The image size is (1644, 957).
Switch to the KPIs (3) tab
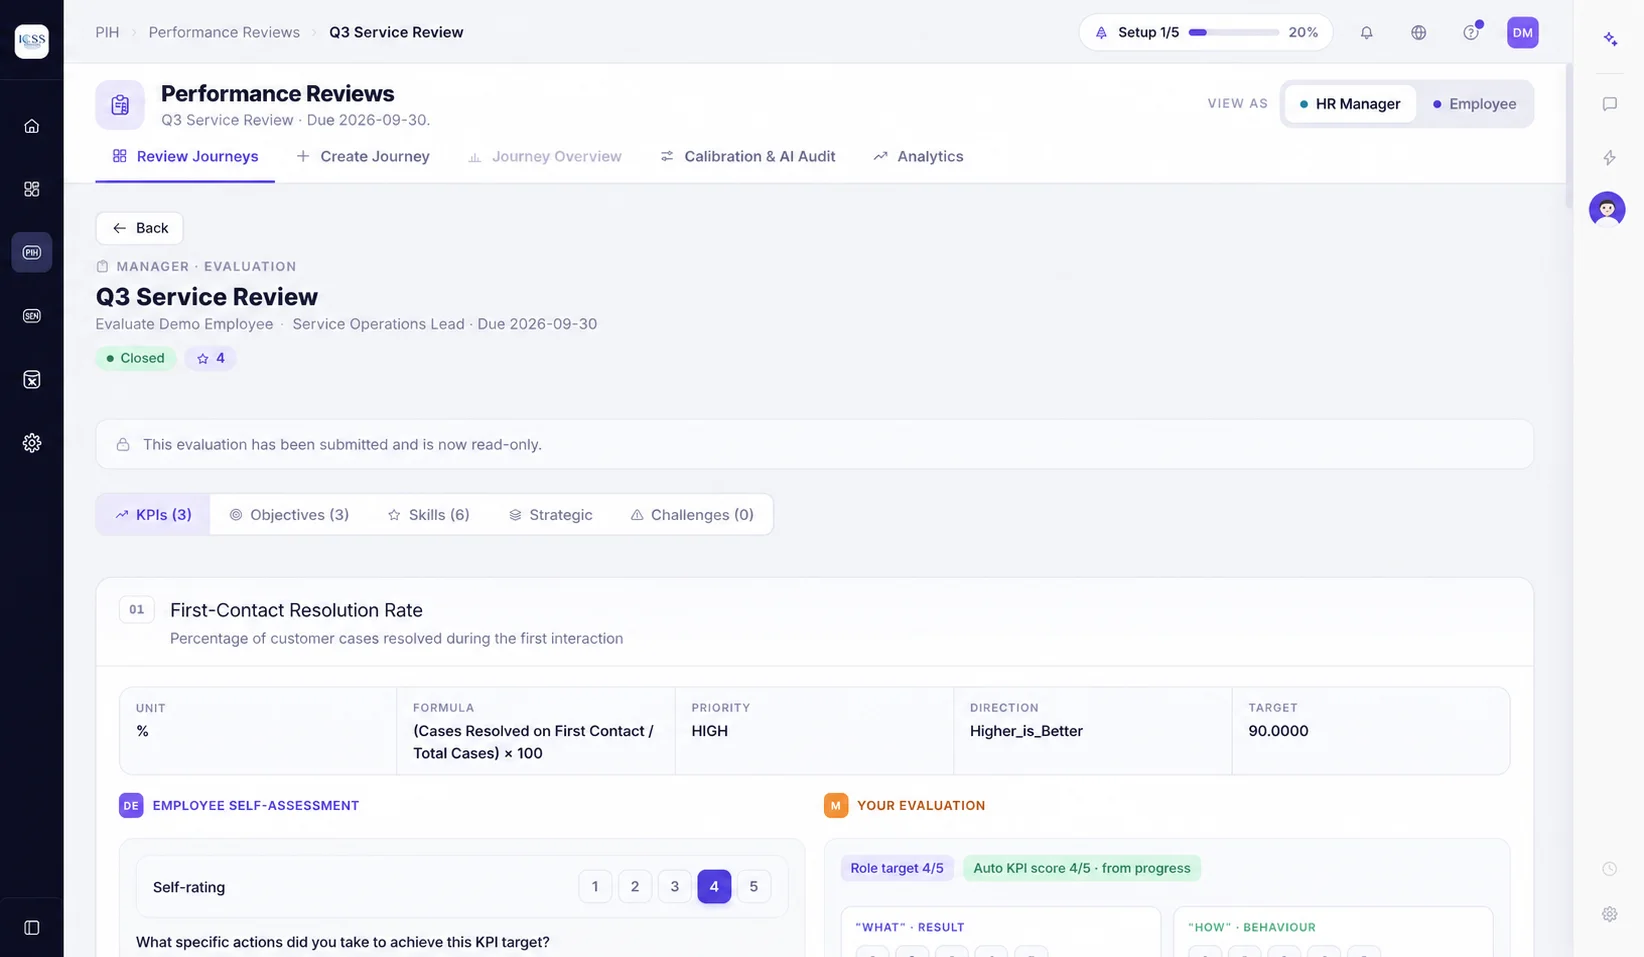(x=153, y=514)
